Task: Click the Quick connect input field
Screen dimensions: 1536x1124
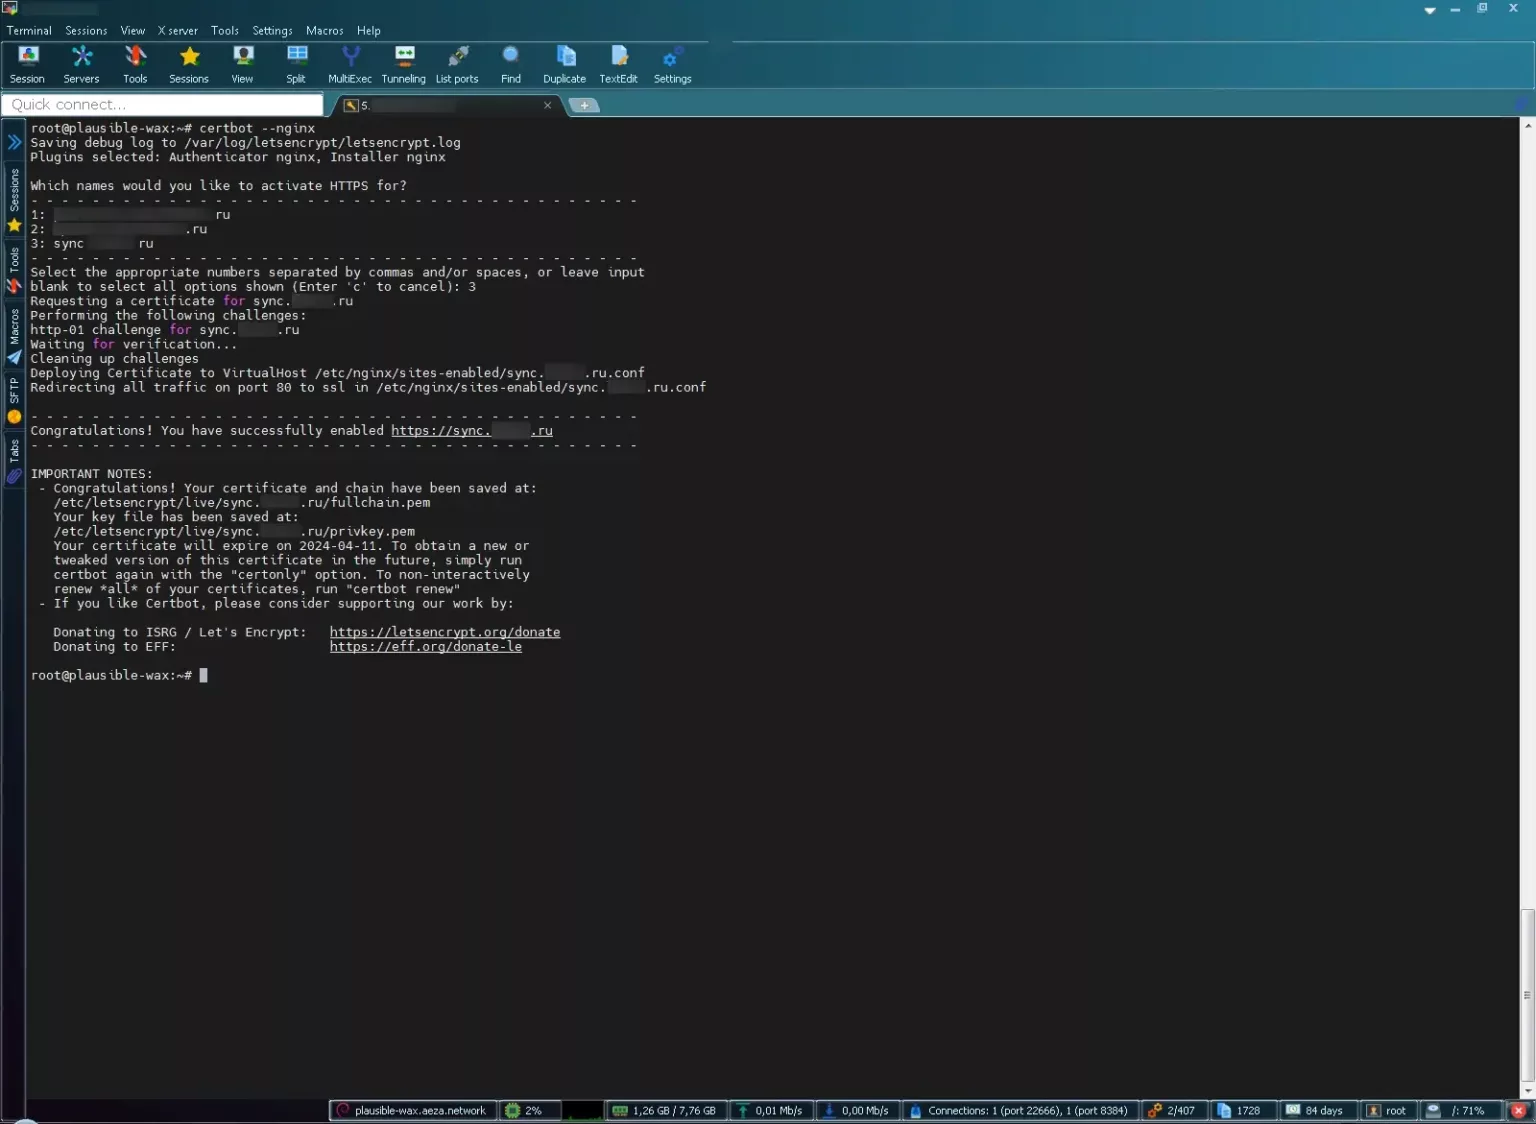Action: click(163, 105)
